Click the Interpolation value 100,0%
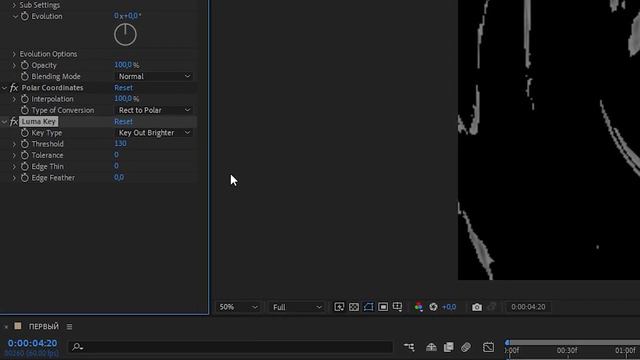640x360 pixels. (x=127, y=98)
